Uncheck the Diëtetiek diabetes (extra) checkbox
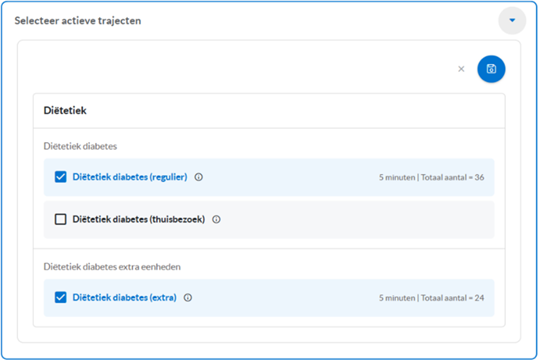 [x=61, y=298]
